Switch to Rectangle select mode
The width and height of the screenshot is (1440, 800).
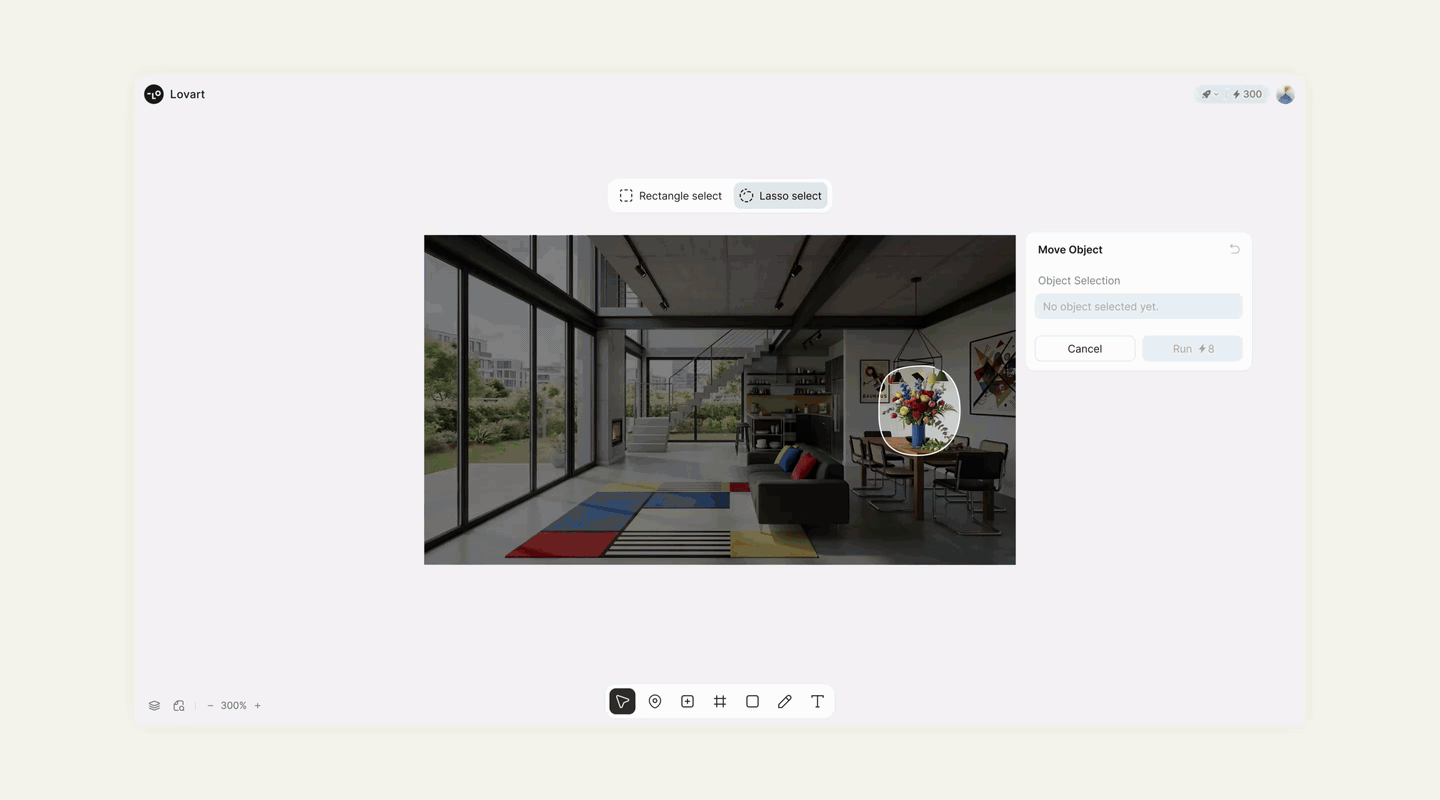(x=670, y=196)
